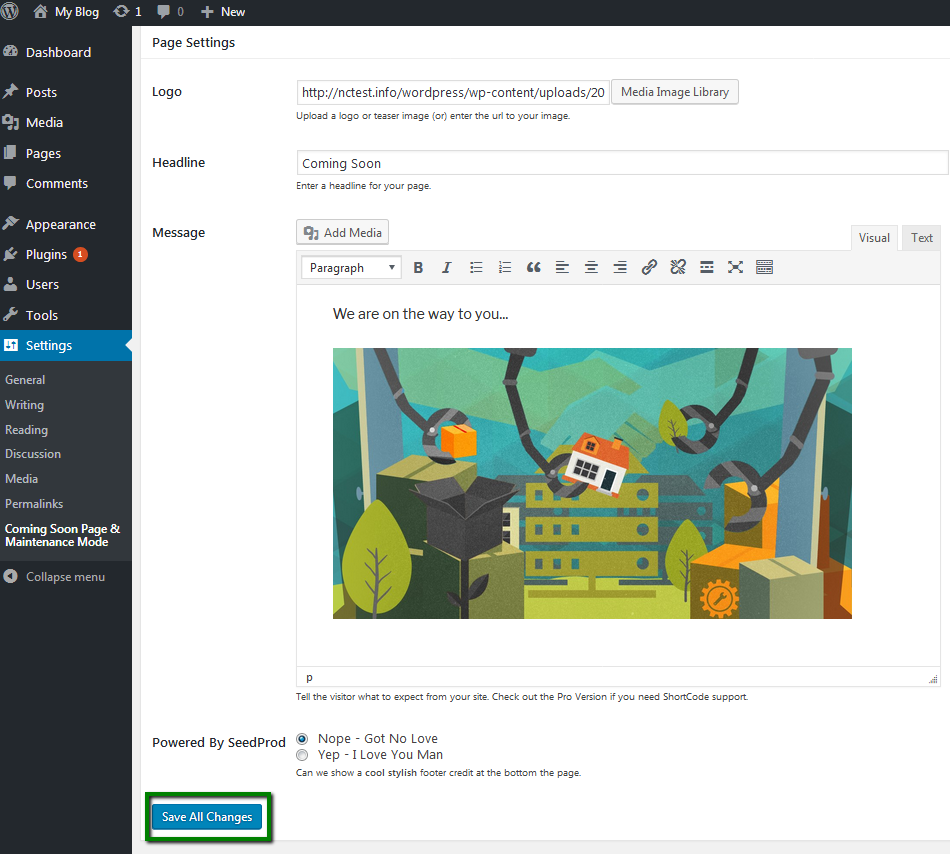Insert a bulleted list
The height and width of the screenshot is (854, 950).
(x=476, y=268)
